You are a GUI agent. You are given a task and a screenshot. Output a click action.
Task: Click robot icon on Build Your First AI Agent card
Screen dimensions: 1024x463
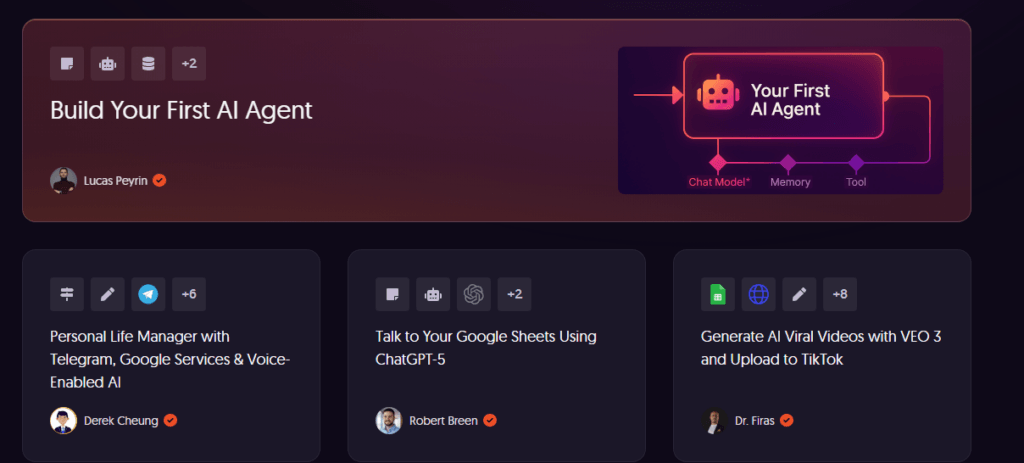[107, 64]
